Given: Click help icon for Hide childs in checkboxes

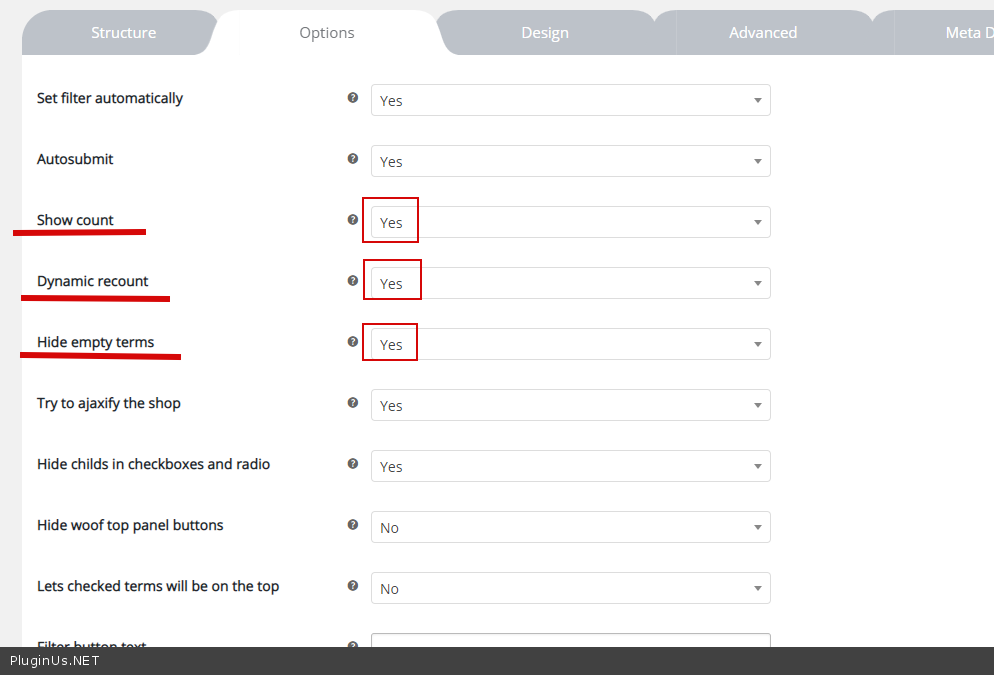Looking at the screenshot, I should coord(352,464).
